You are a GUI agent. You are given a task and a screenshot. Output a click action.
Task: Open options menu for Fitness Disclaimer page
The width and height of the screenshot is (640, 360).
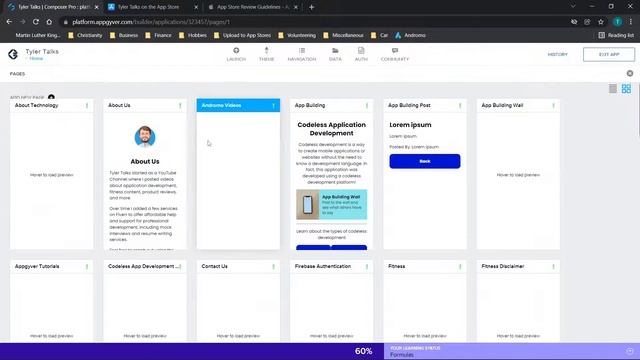tap(553, 267)
